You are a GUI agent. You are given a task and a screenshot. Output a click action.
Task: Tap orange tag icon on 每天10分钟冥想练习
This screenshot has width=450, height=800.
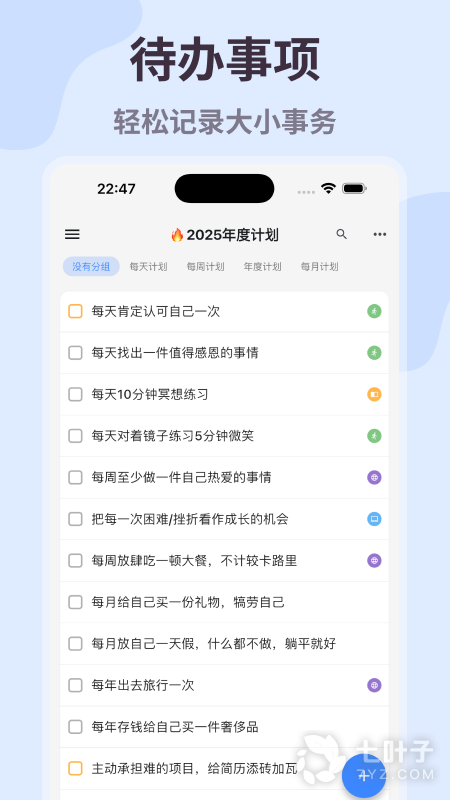[x=374, y=394]
